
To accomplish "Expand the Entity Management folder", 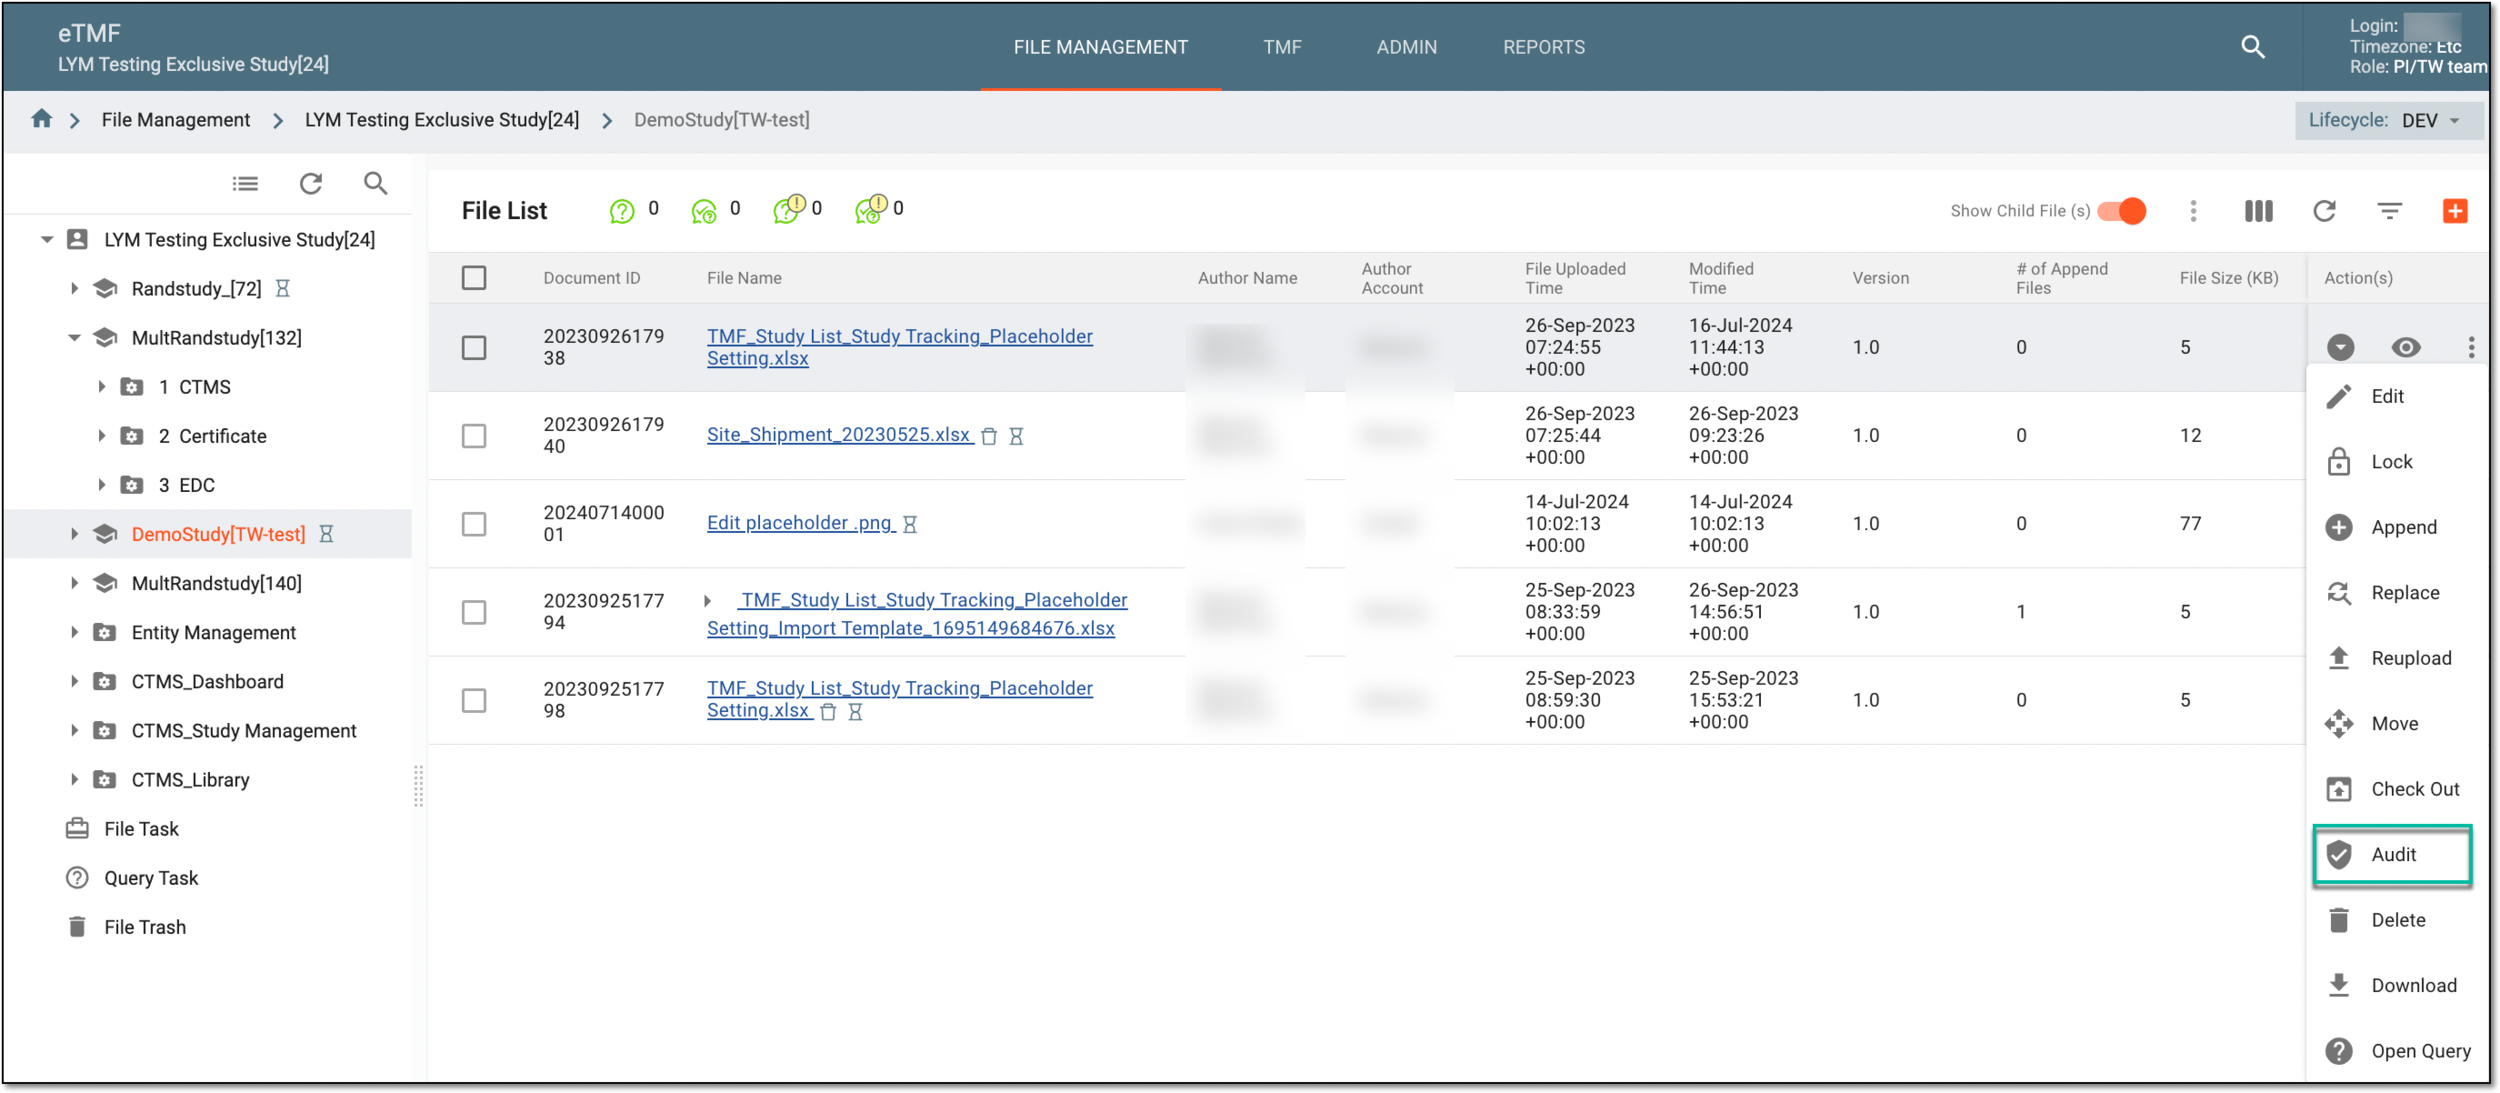I will 73,632.
